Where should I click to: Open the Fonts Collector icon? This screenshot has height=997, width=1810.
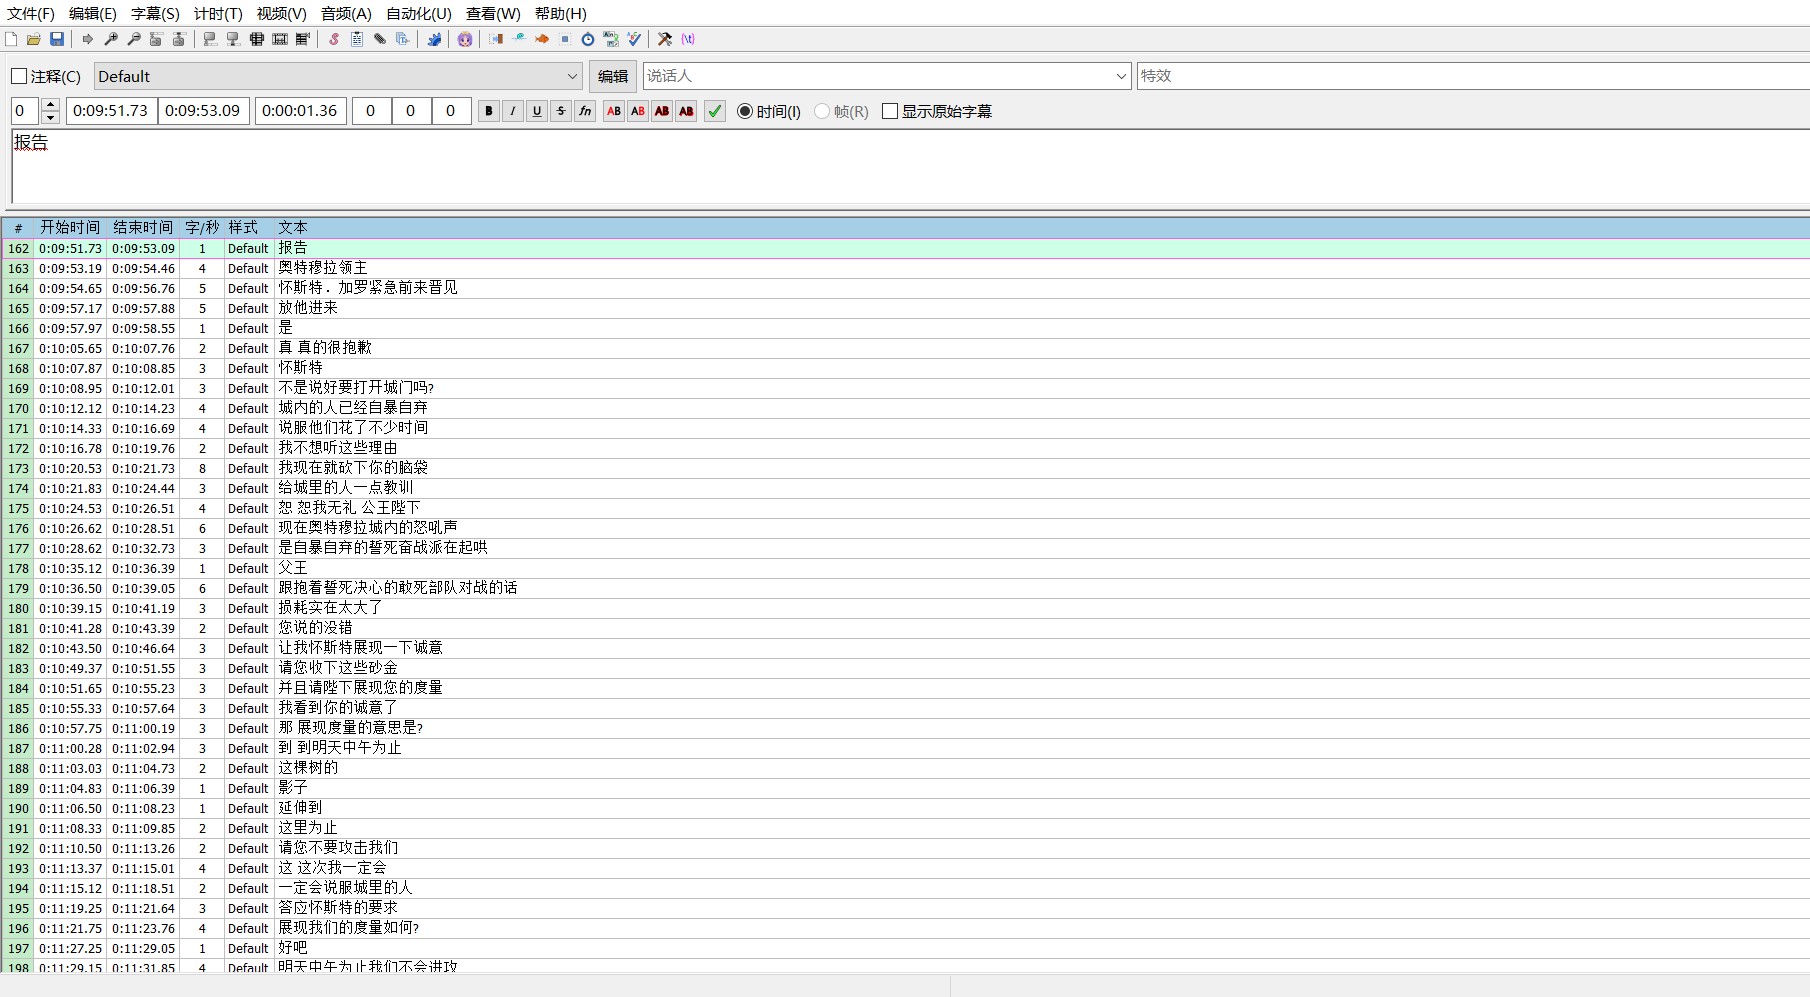pos(403,39)
